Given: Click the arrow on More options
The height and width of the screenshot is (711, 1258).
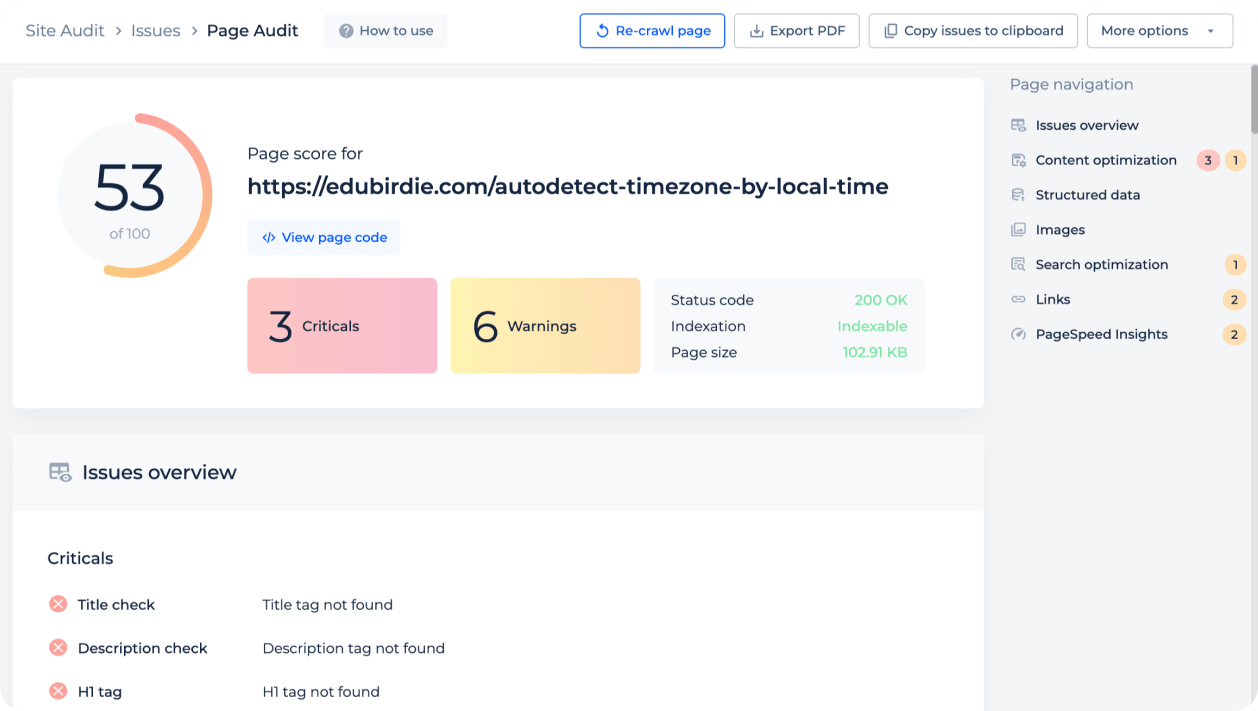Looking at the screenshot, I should (x=1211, y=31).
